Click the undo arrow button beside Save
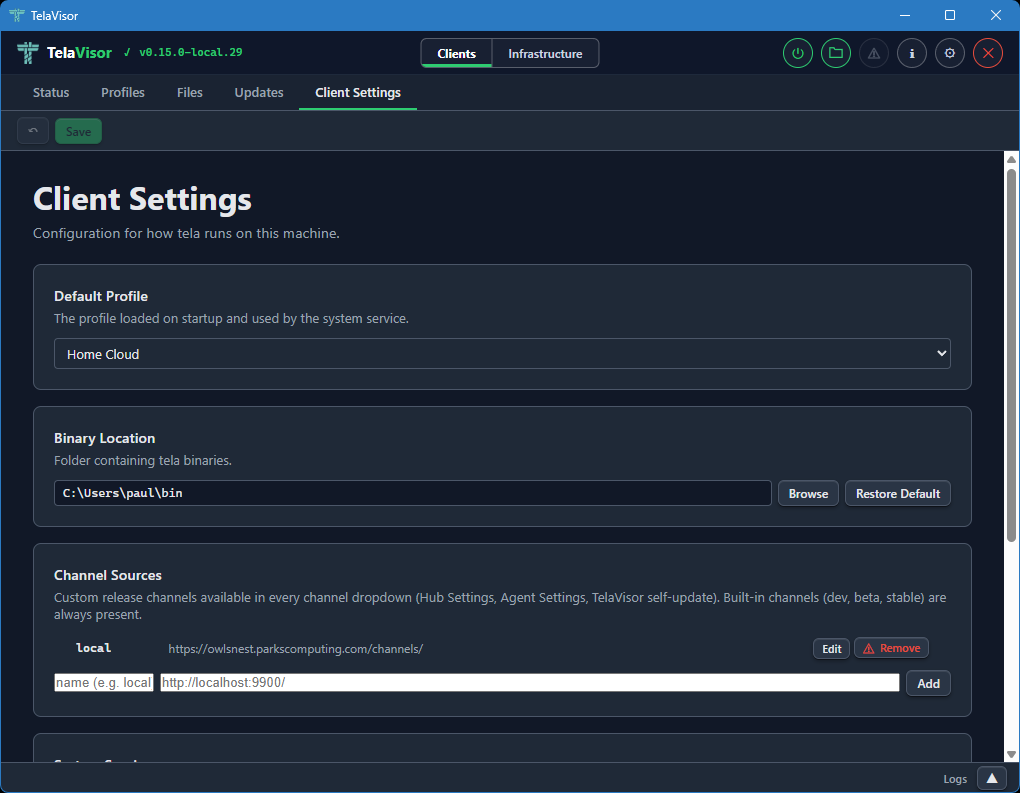The width and height of the screenshot is (1020, 793). [33, 131]
